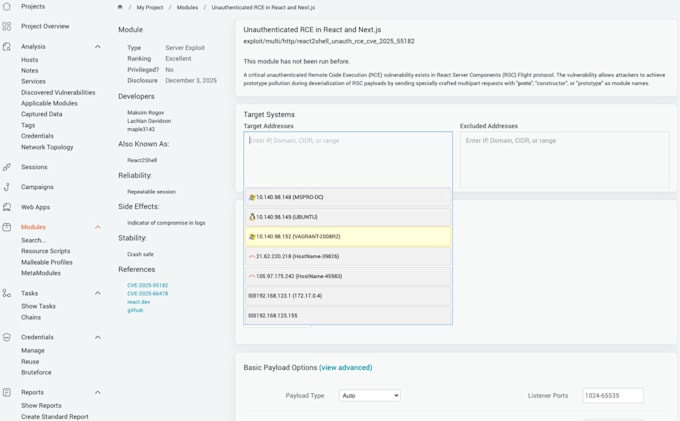Open CVE-2025-66478 reference link
This screenshot has height=421, width=680.
(147, 294)
